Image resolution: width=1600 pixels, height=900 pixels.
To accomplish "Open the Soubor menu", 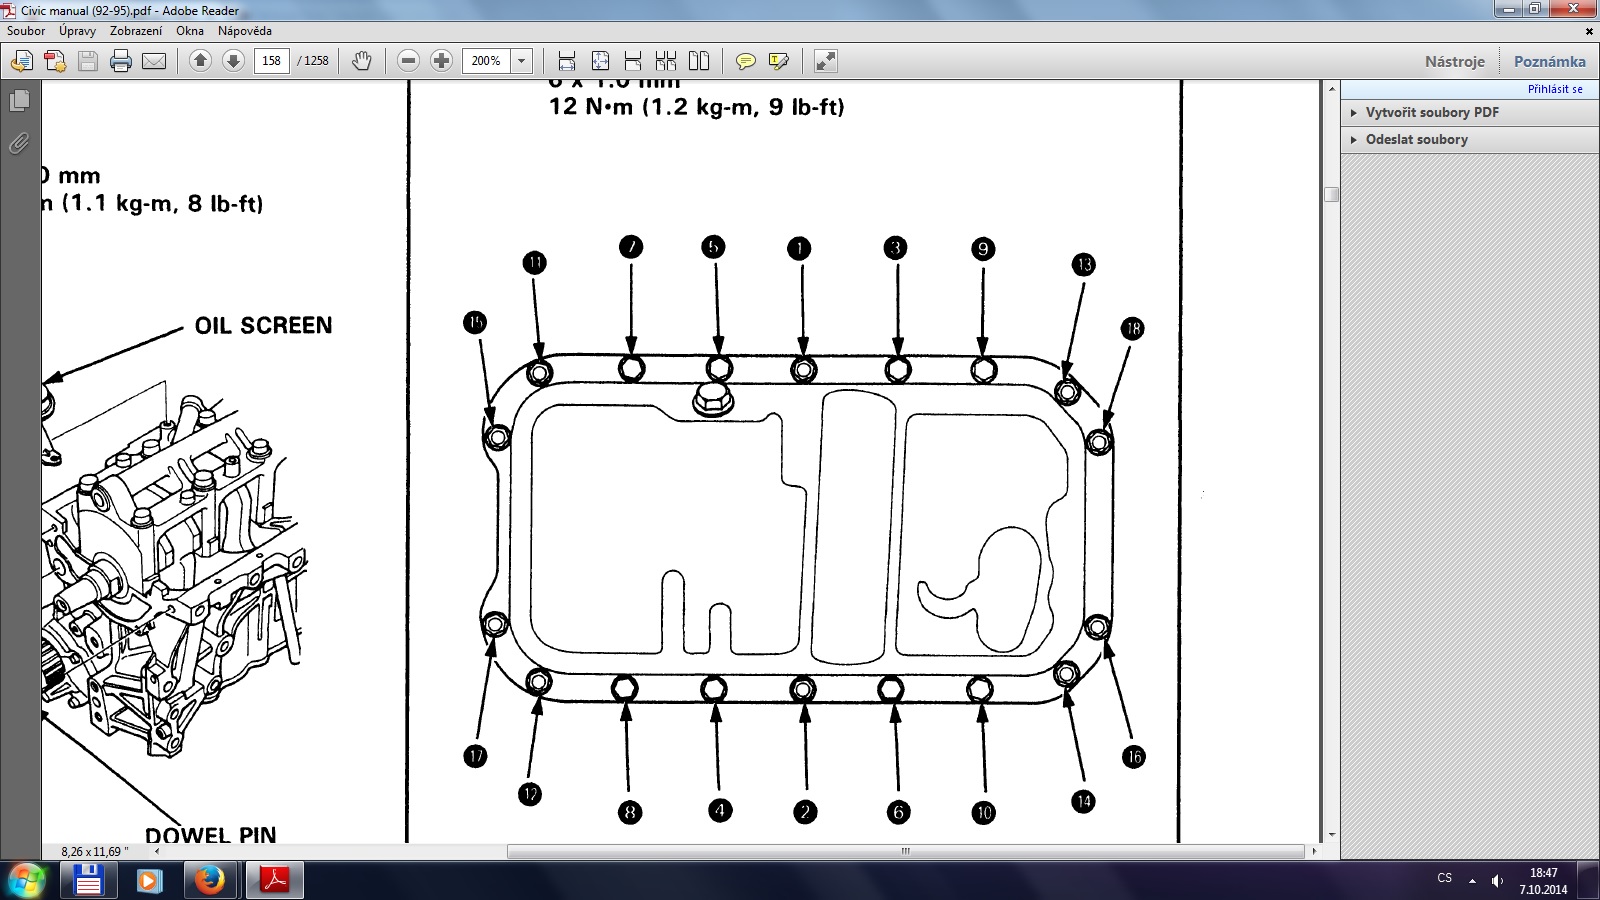I will coord(26,31).
